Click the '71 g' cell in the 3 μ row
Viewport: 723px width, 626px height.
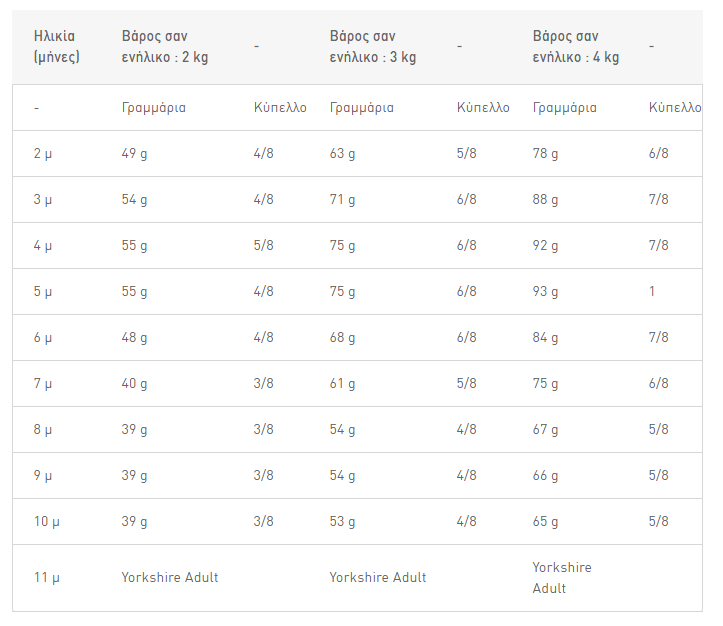click(x=342, y=199)
